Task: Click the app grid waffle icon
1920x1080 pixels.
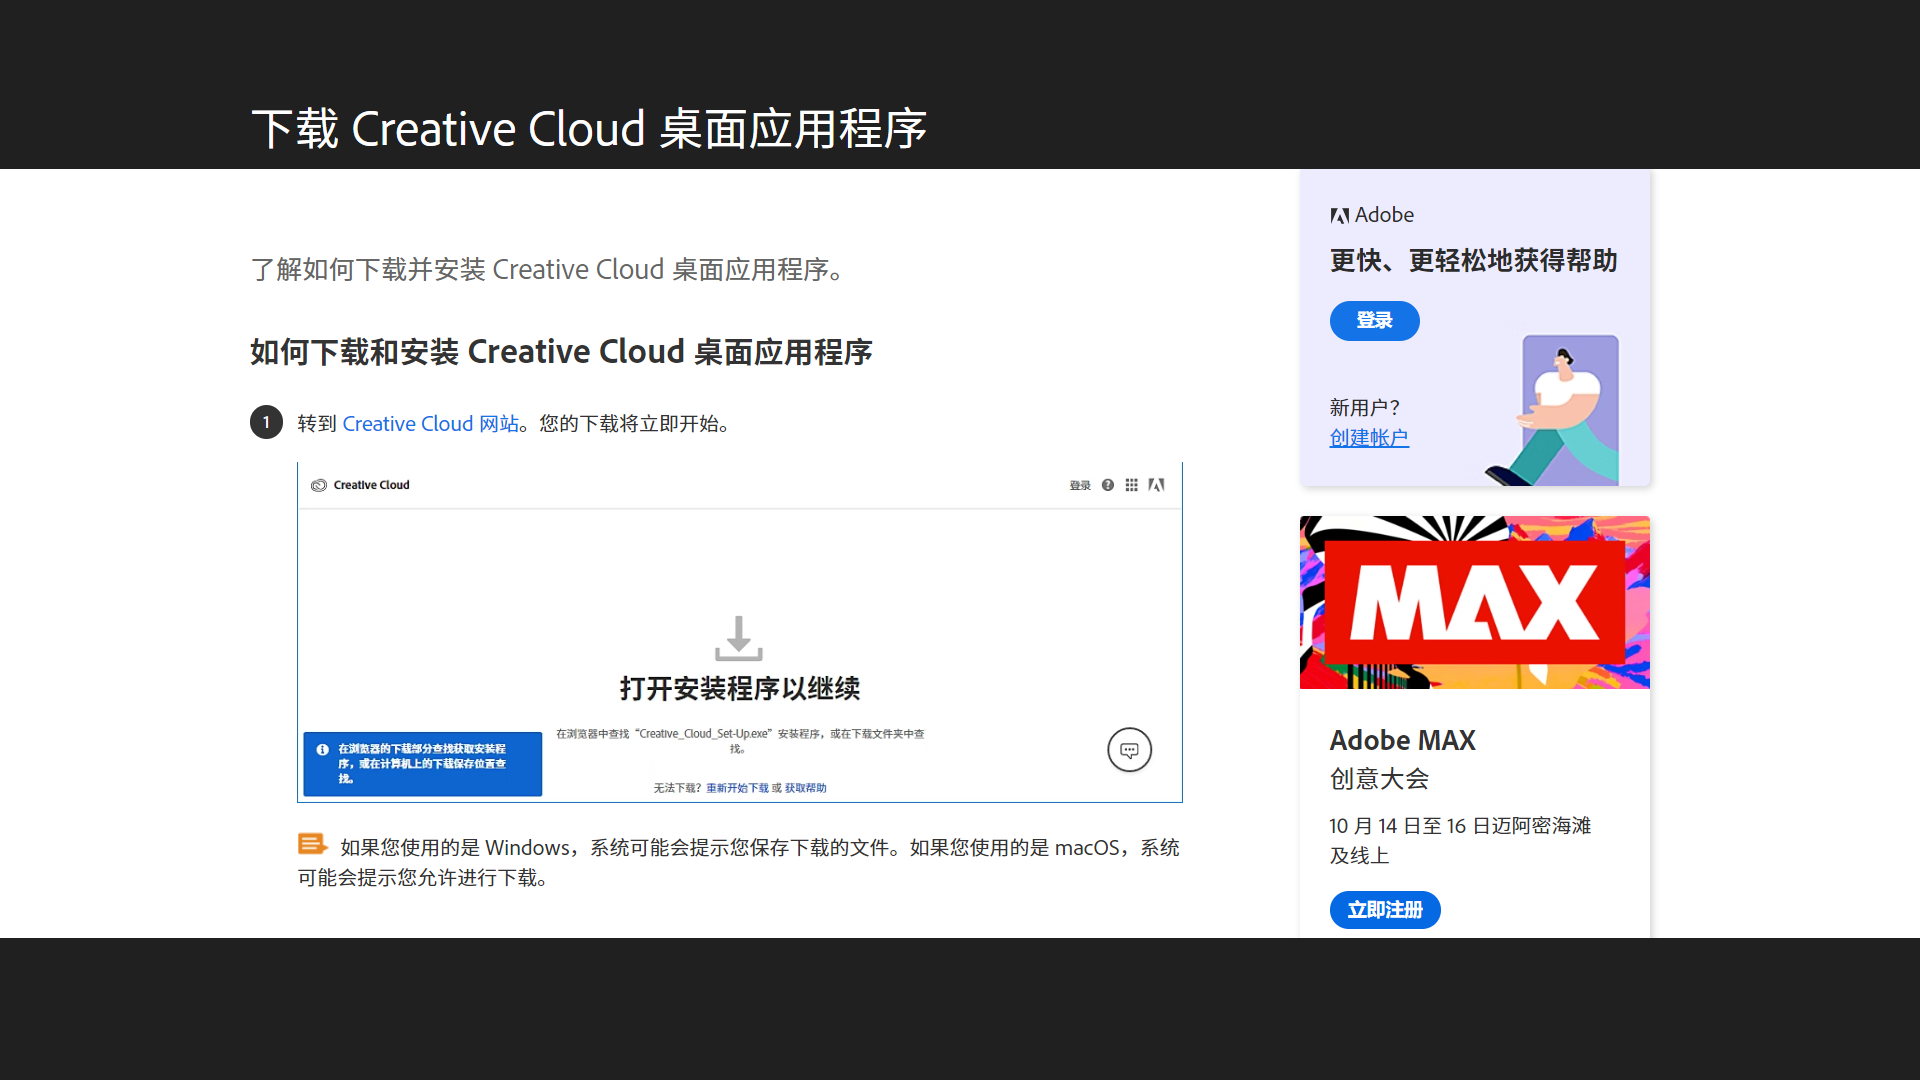Action: (x=1132, y=485)
